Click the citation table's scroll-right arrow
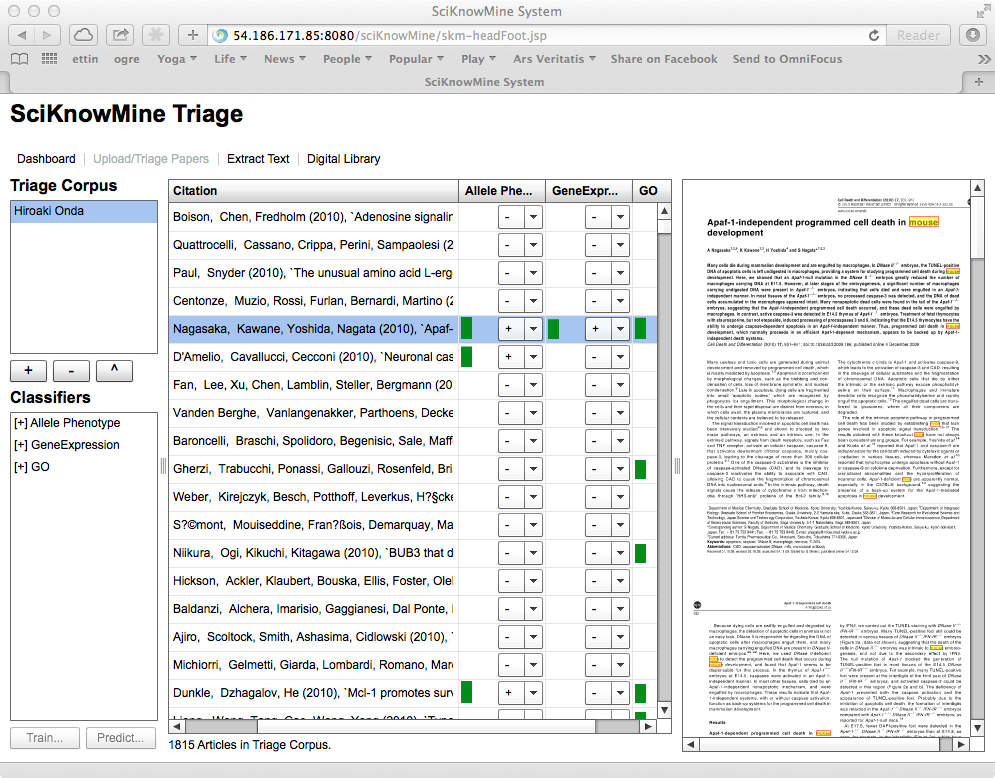Viewport: 995px width, 778px height. click(x=647, y=726)
